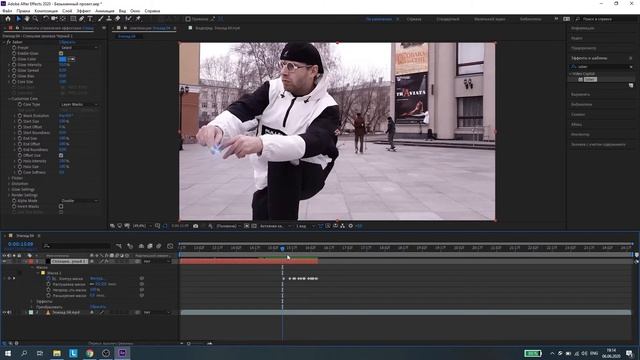The image size is (640, 360).
Task: Open the Alpha Mode dropdown
Action: [x=79, y=200]
